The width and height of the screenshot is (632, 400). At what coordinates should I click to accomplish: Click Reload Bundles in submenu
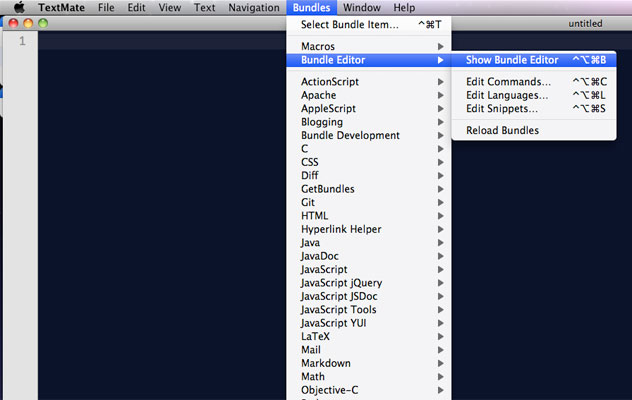(x=502, y=130)
